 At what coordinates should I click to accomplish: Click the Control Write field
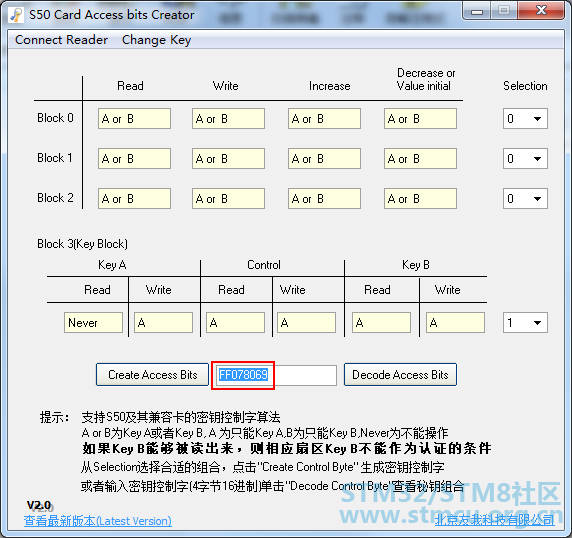[306, 322]
